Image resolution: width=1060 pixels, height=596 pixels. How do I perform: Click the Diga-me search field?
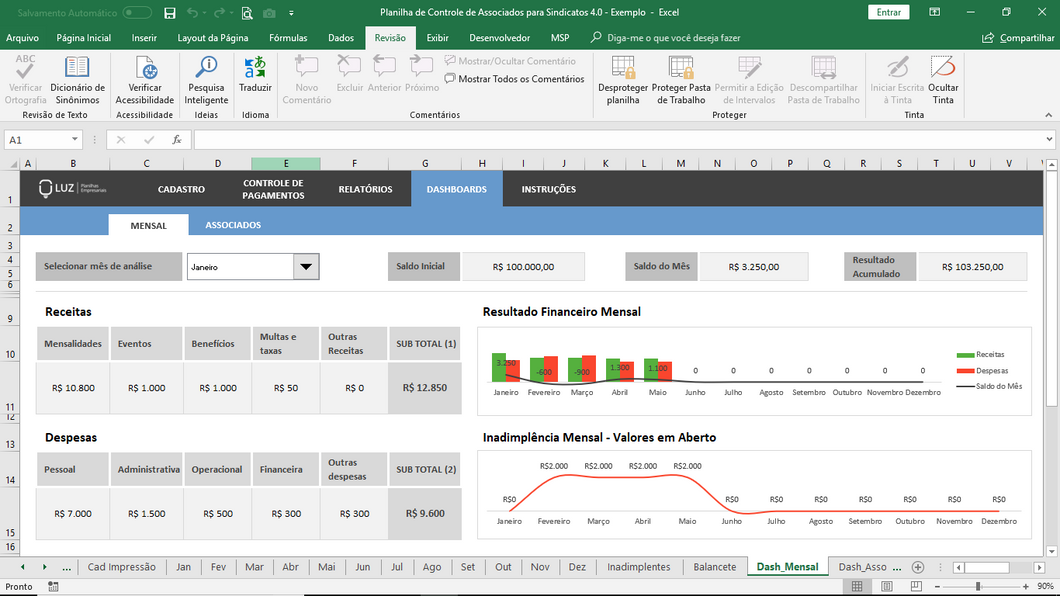pos(673,37)
